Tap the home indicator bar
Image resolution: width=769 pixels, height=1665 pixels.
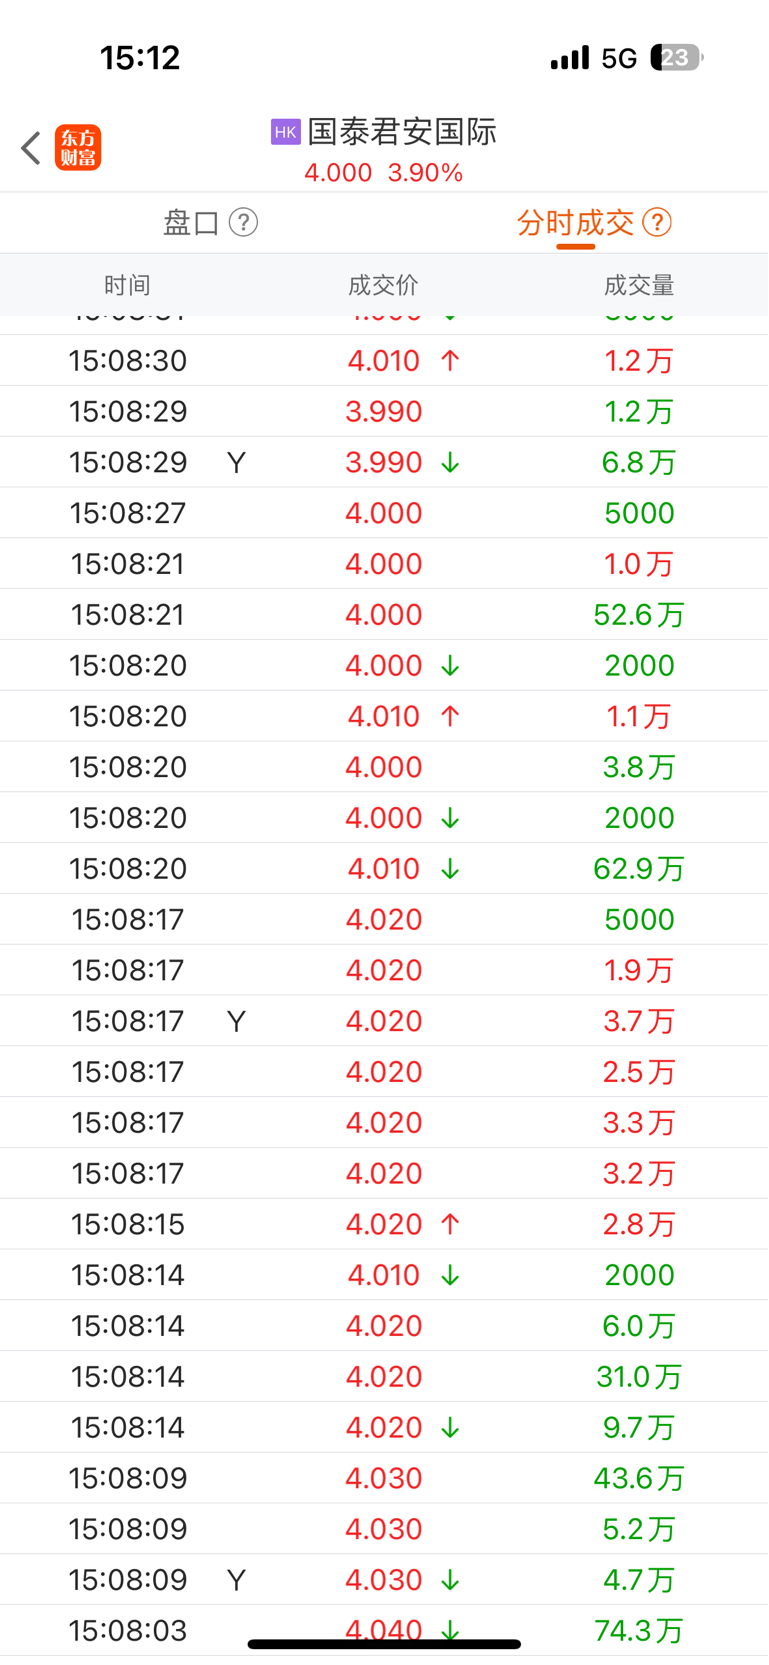coord(384,1644)
